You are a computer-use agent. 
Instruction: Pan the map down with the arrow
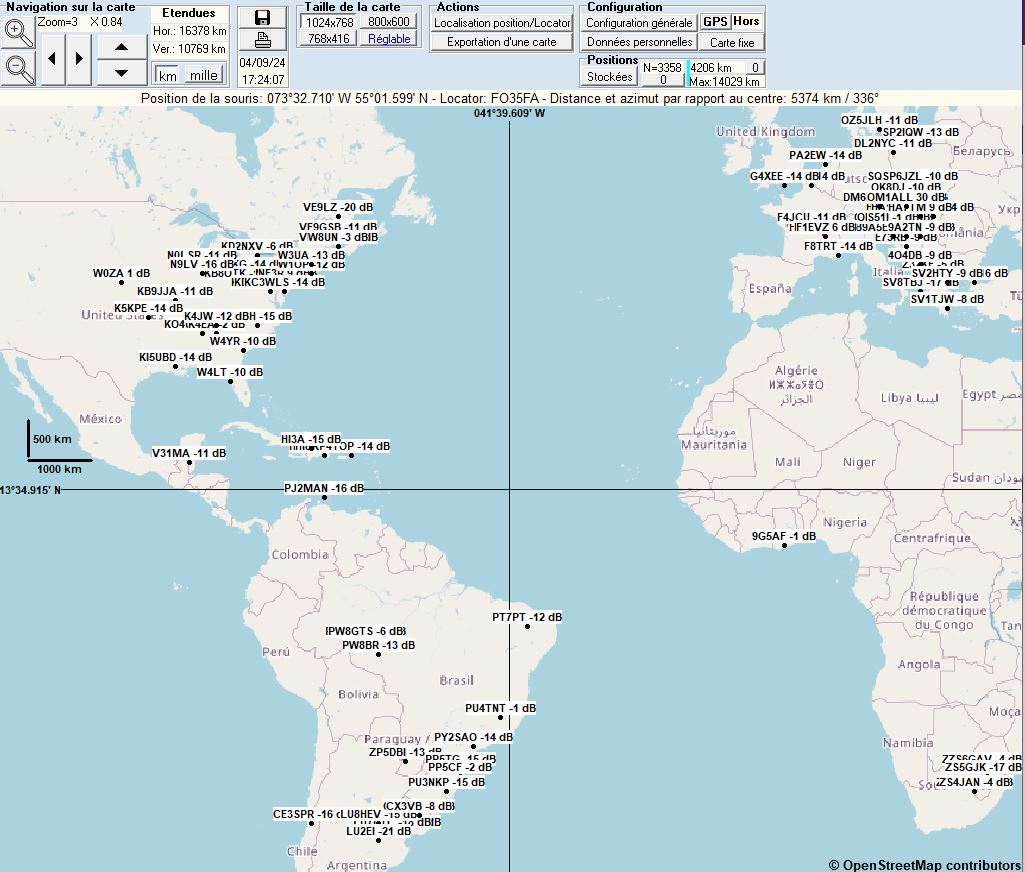[122, 72]
